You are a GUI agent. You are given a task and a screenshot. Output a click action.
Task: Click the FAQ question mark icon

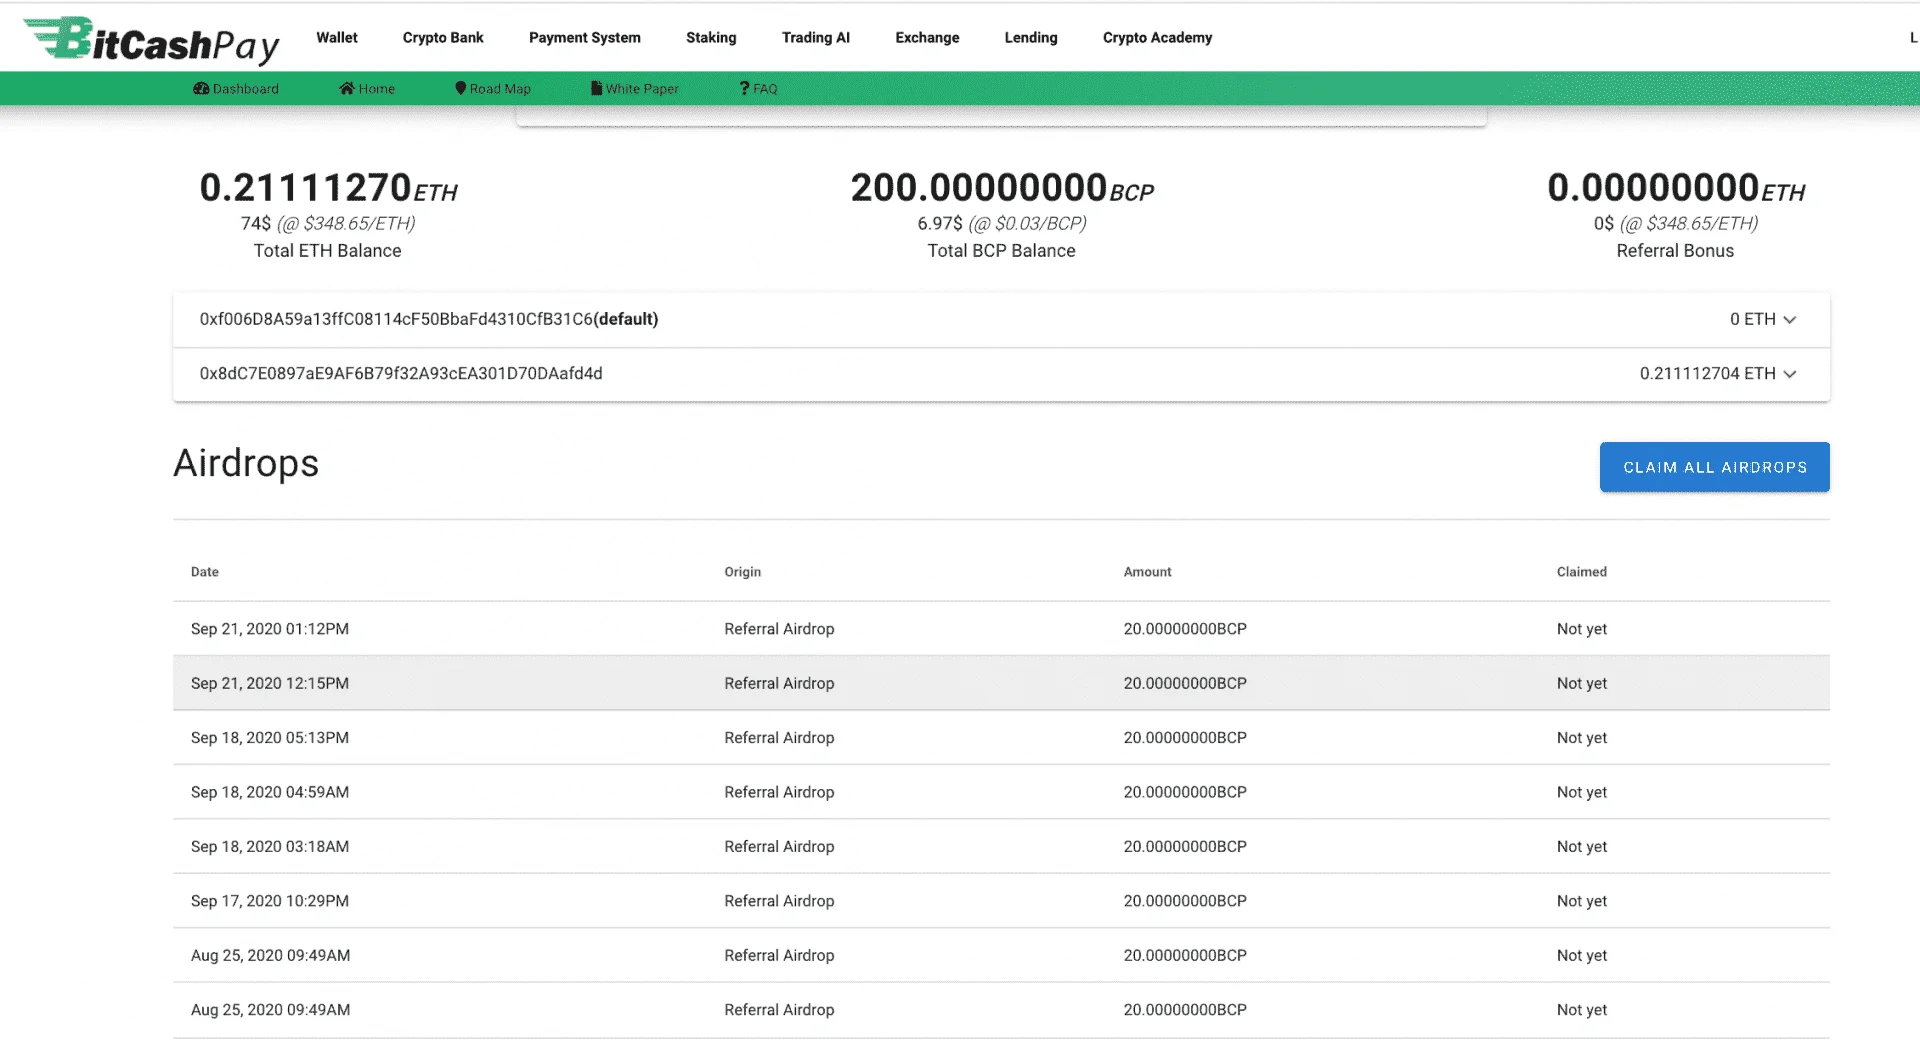pyautogui.click(x=744, y=88)
